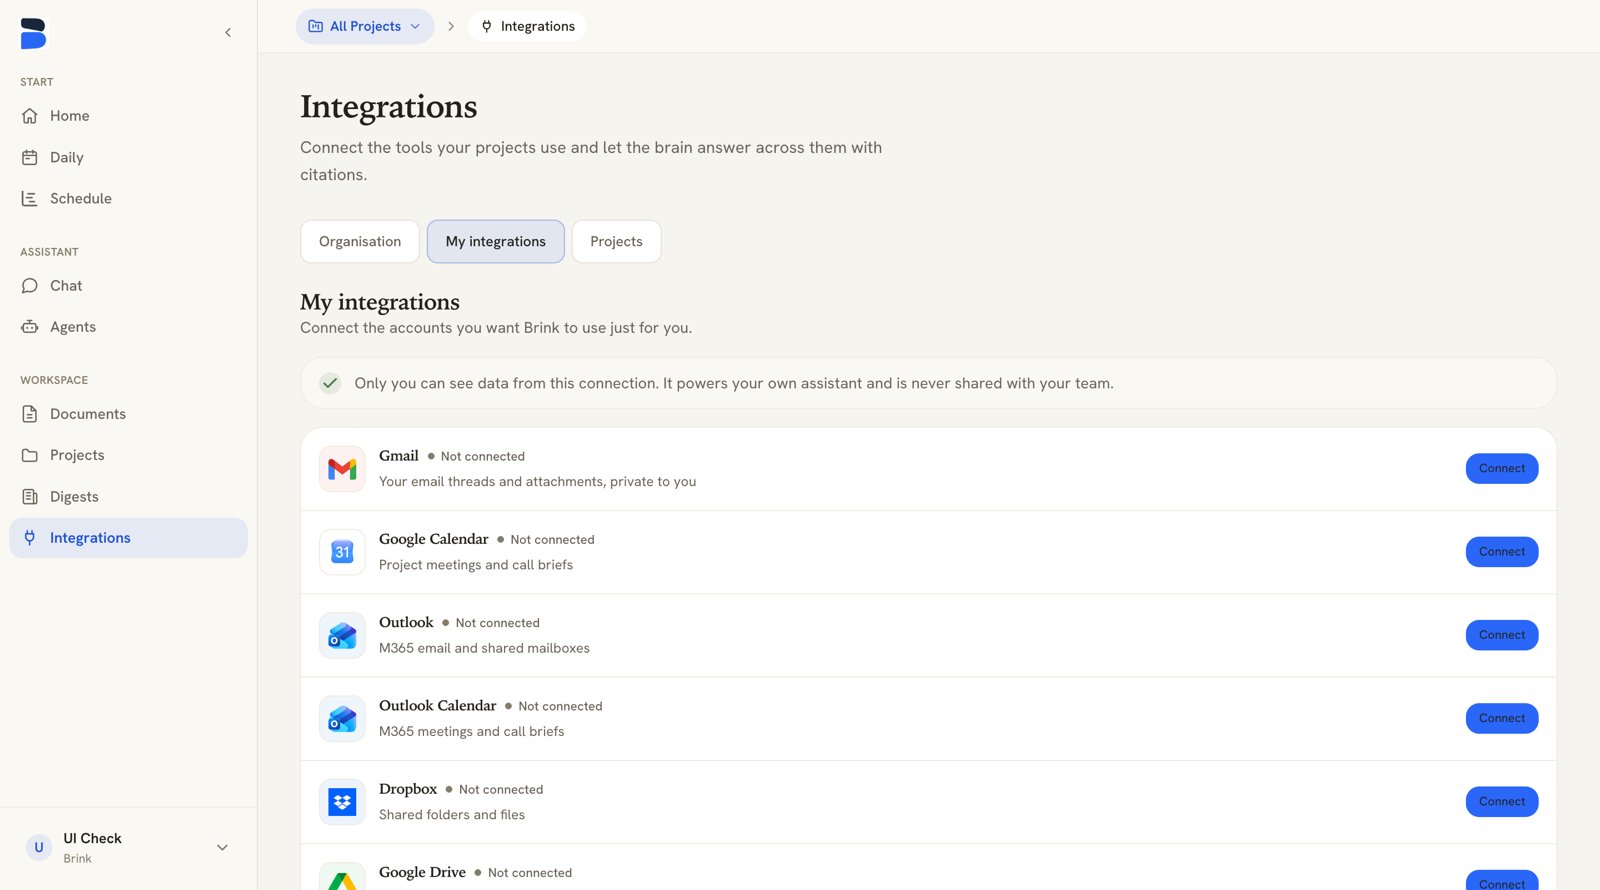Viewport: 1600px width, 890px height.
Task: Open the Chat assistant
Action: click(128, 286)
